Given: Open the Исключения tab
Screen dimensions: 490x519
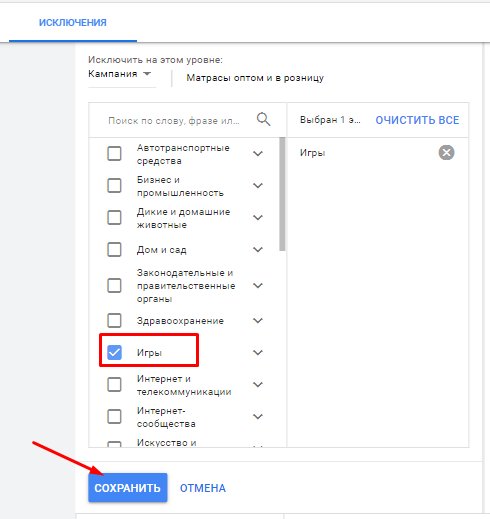Looking at the screenshot, I should pyautogui.click(x=73, y=22).
